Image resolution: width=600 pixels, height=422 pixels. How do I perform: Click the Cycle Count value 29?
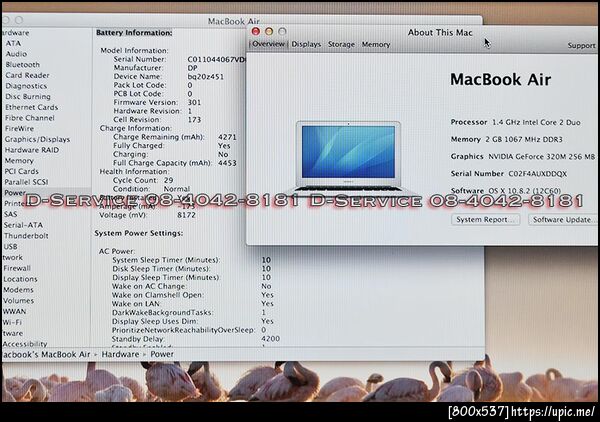(168, 180)
